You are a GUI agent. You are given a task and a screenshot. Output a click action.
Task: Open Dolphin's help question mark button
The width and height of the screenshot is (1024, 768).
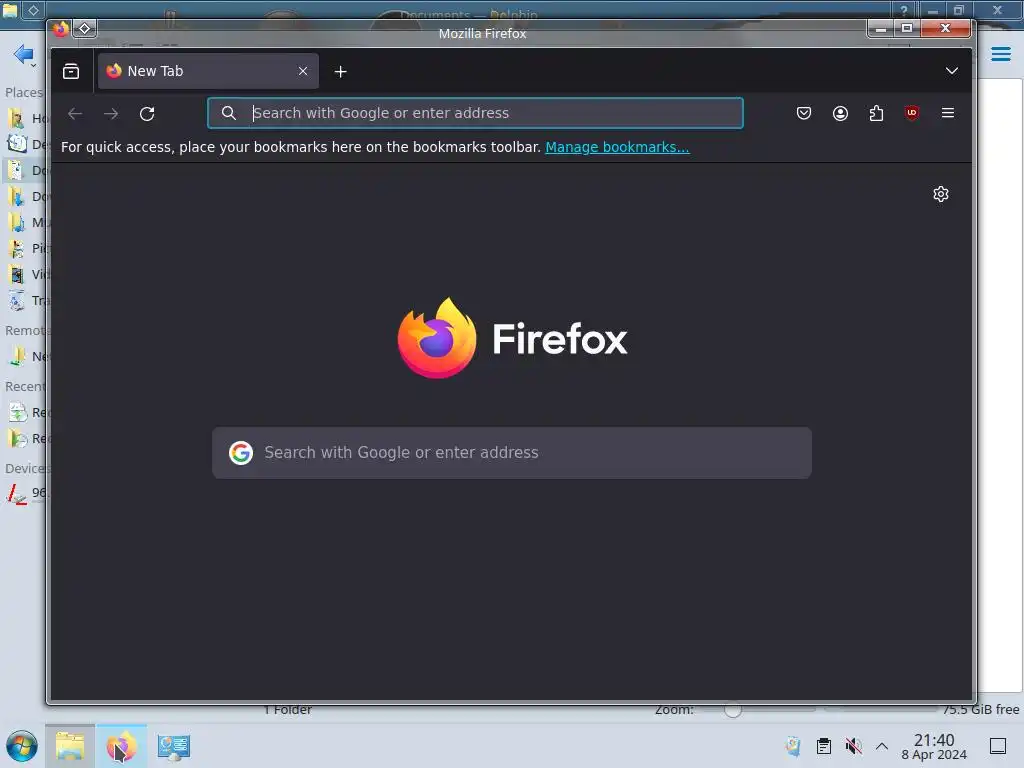(x=904, y=9)
